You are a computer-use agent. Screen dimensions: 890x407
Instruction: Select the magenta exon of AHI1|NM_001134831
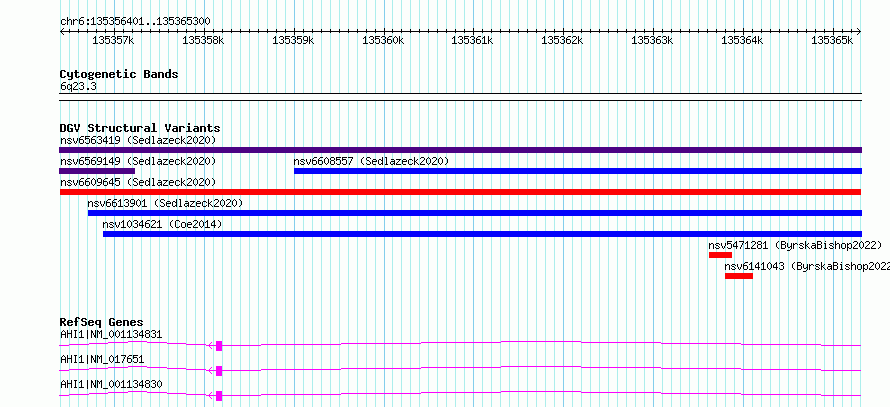click(x=219, y=345)
